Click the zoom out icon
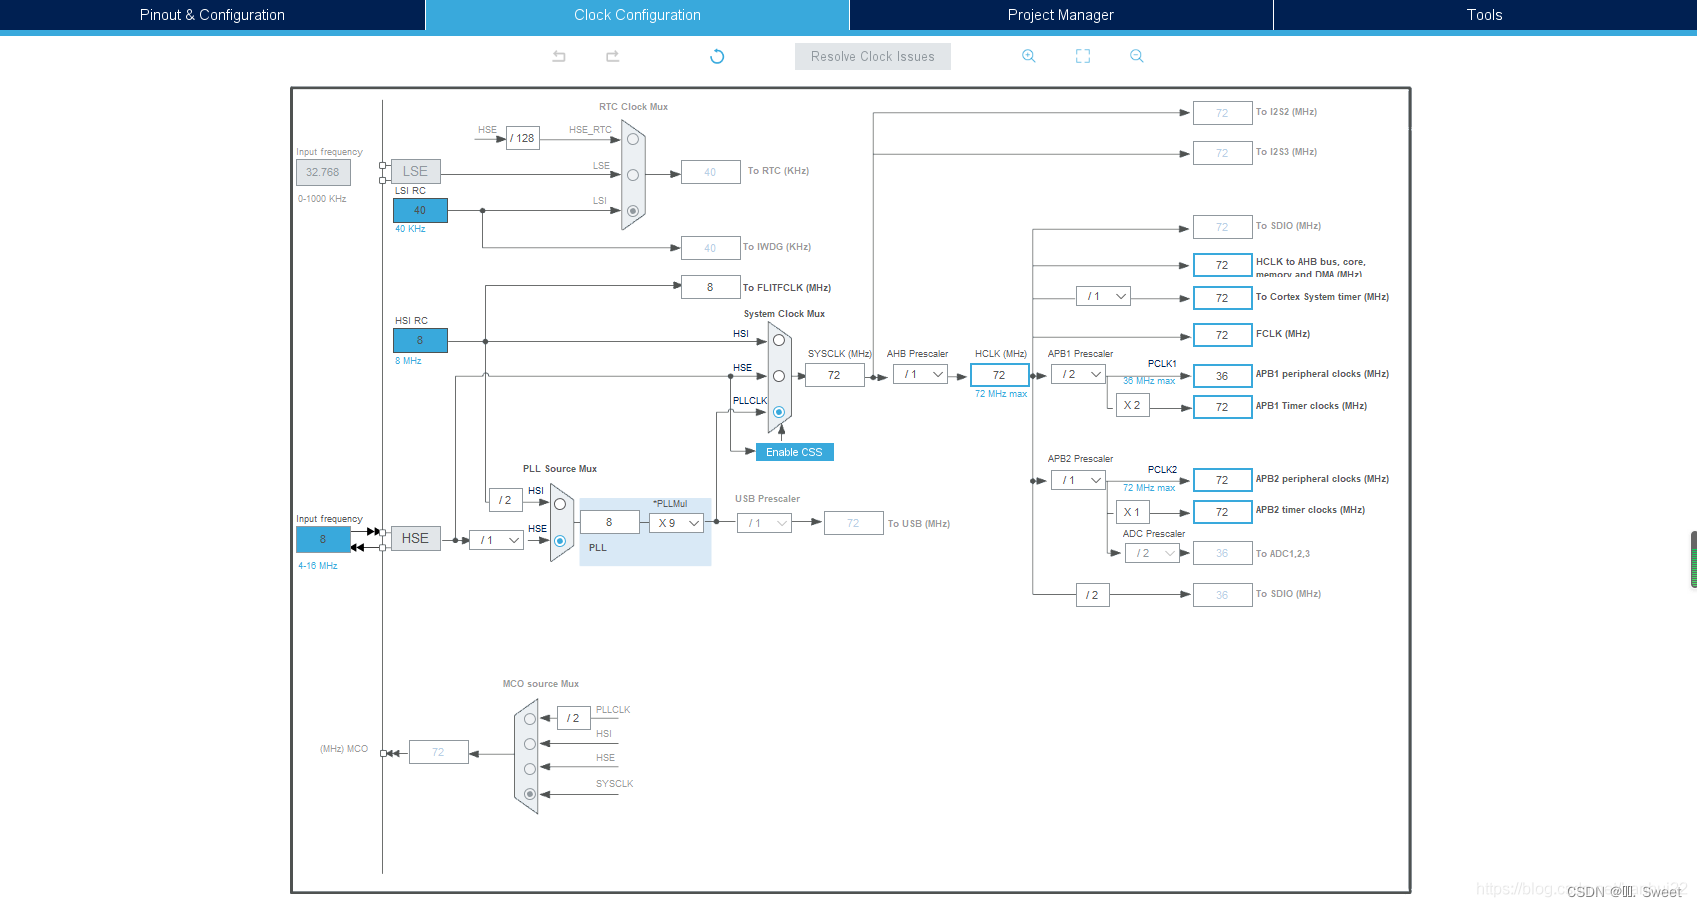Viewport: 1697px width, 907px height. [x=1137, y=56]
